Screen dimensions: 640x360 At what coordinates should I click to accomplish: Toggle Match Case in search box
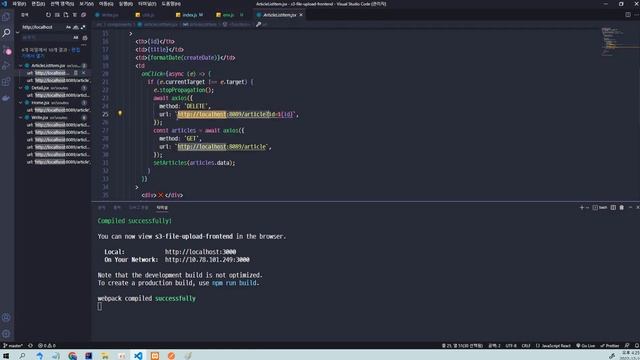pyautogui.click(x=68, y=27)
